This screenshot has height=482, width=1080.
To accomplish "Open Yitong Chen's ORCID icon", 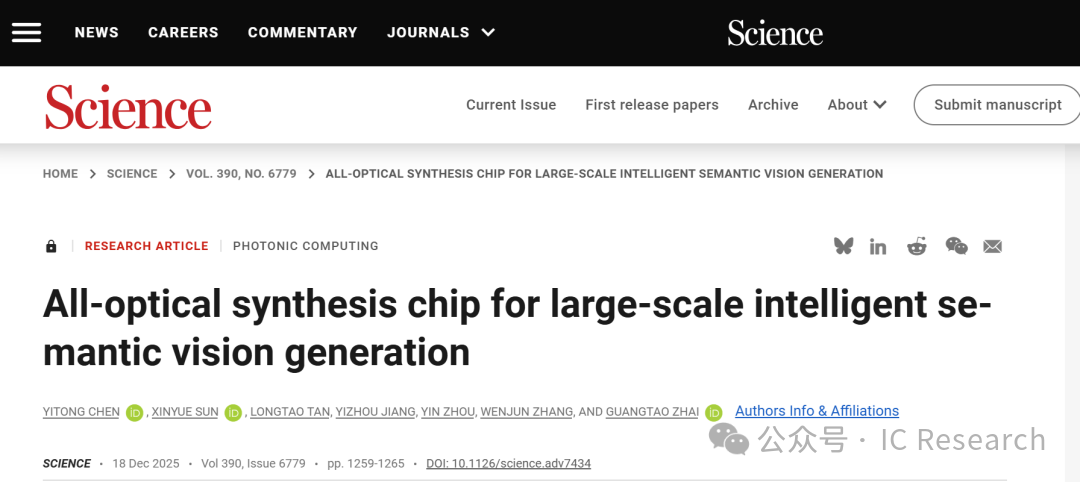I will point(134,412).
